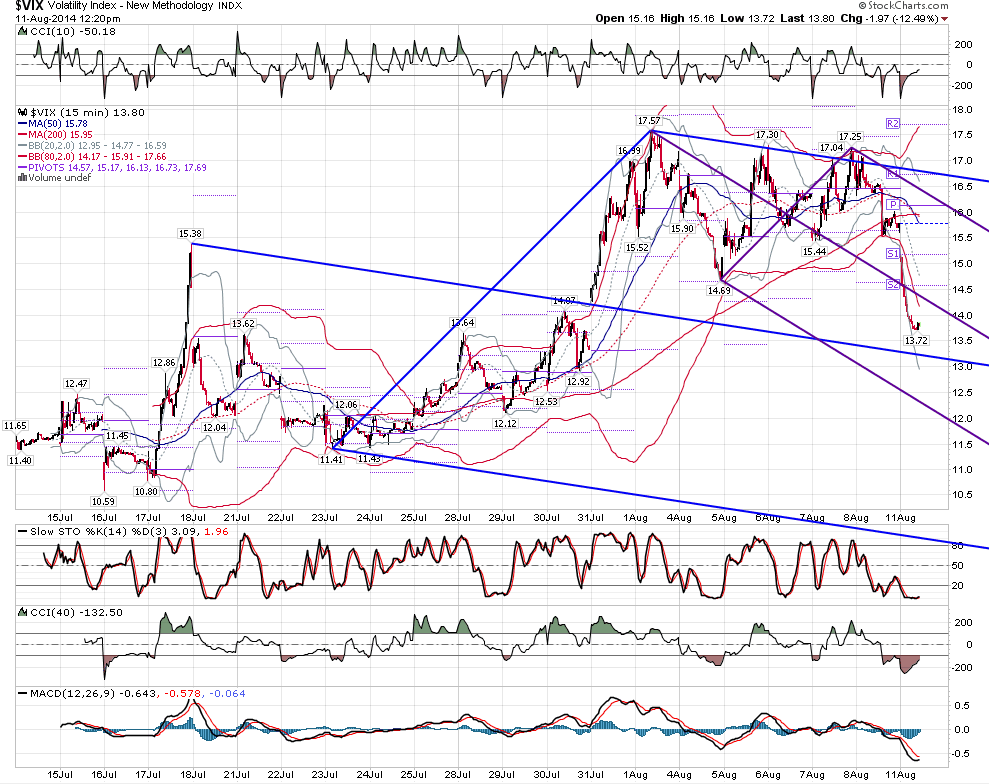Click the "Chg -1.97 (-12.49%)" readout
This screenshot has height=784, width=989.
[889, 18]
